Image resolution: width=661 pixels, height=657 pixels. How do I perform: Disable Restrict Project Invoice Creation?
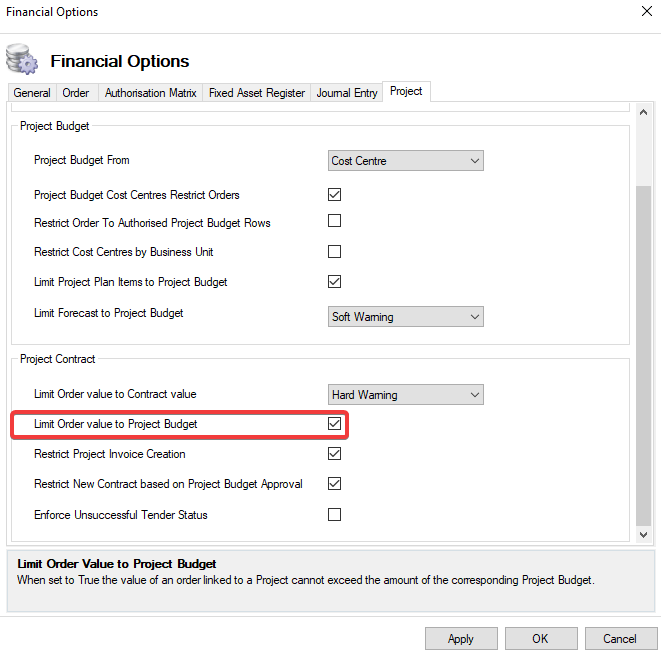tap(335, 454)
